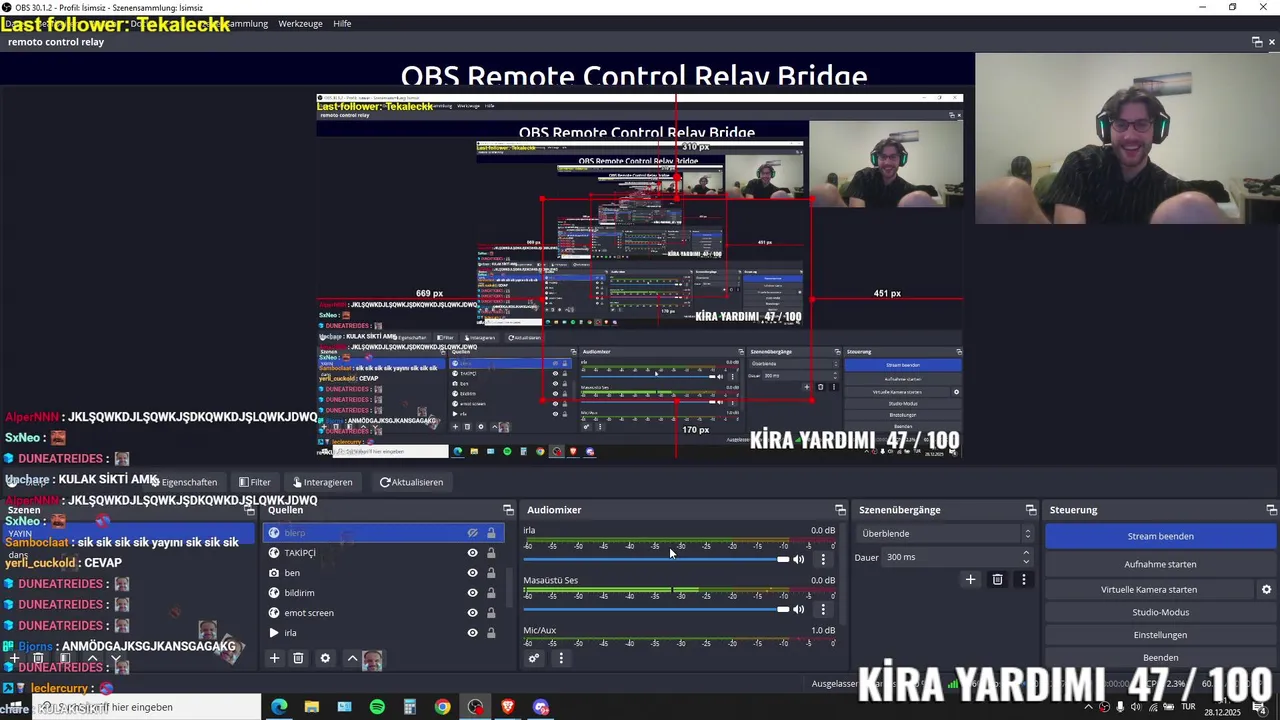Open the Werkzeuge menu
Viewport: 1280px width, 720px height.
[x=300, y=23]
